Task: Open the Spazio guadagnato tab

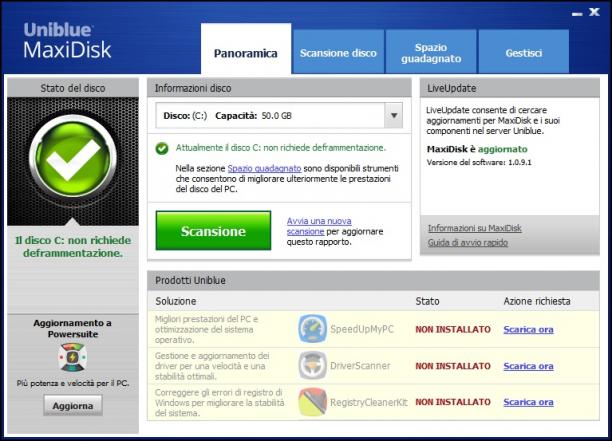Action: 431,52
